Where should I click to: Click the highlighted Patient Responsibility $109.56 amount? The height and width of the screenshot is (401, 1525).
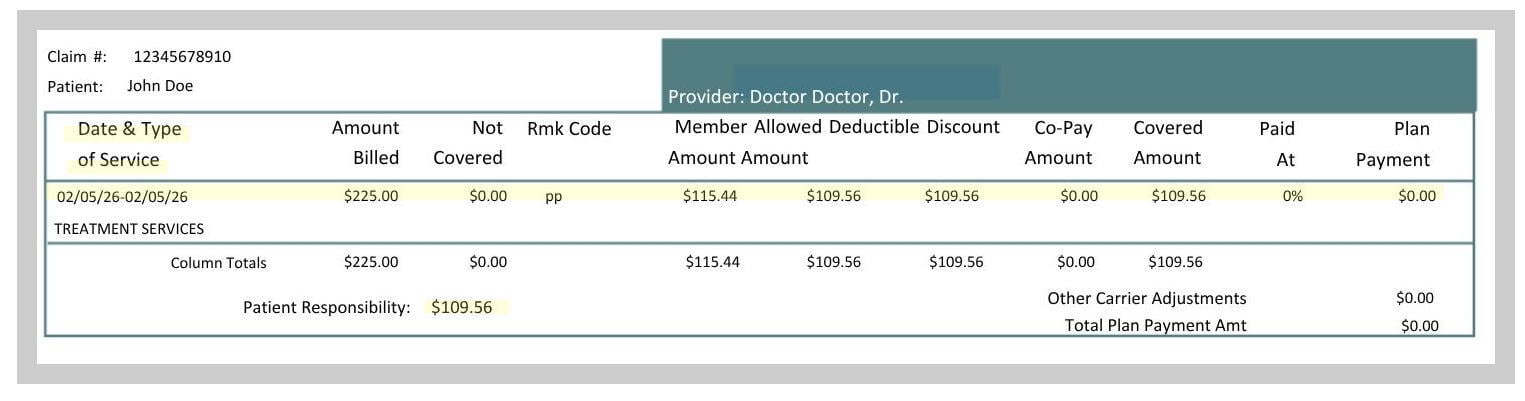[462, 307]
